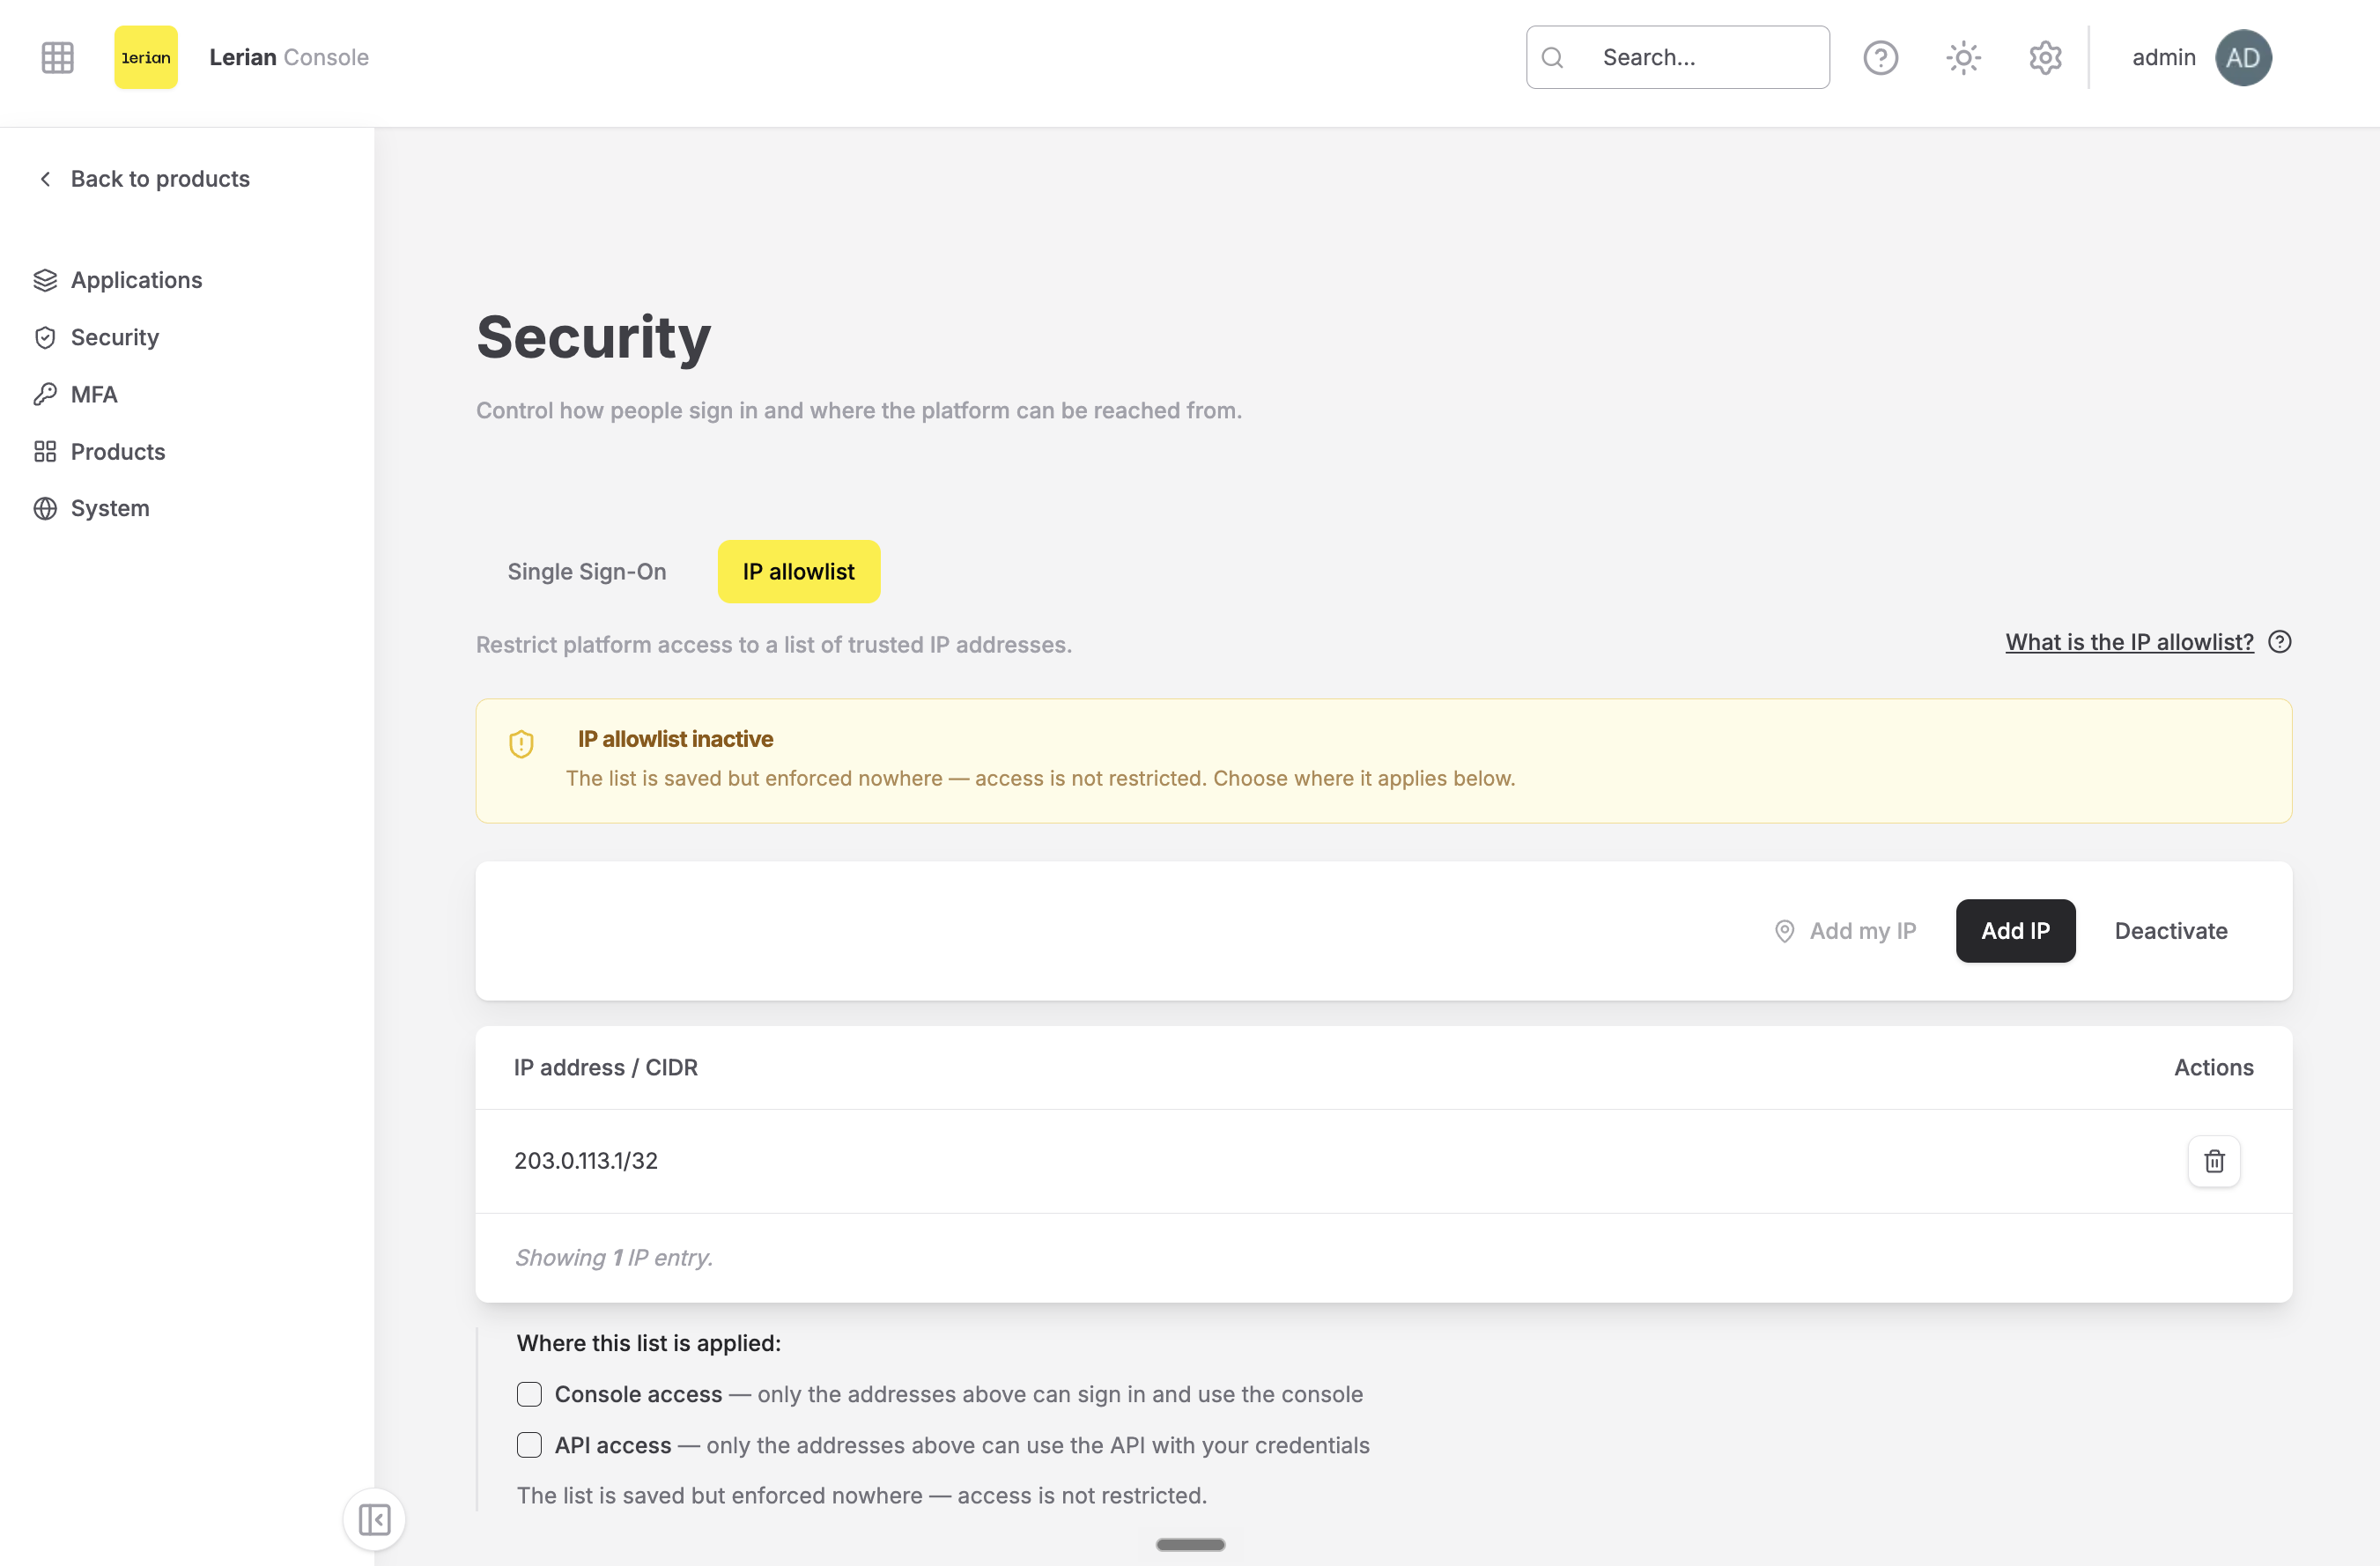Click the search magnifier icon

pyautogui.click(x=1552, y=57)
